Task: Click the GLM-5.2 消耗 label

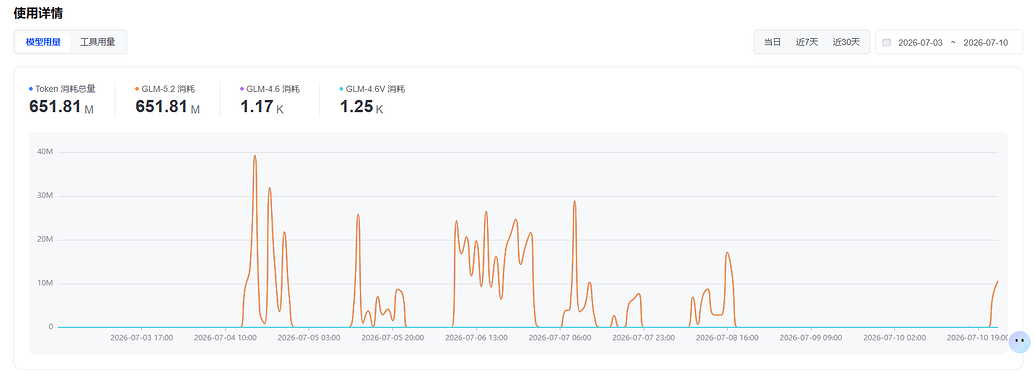Action: 168,88
